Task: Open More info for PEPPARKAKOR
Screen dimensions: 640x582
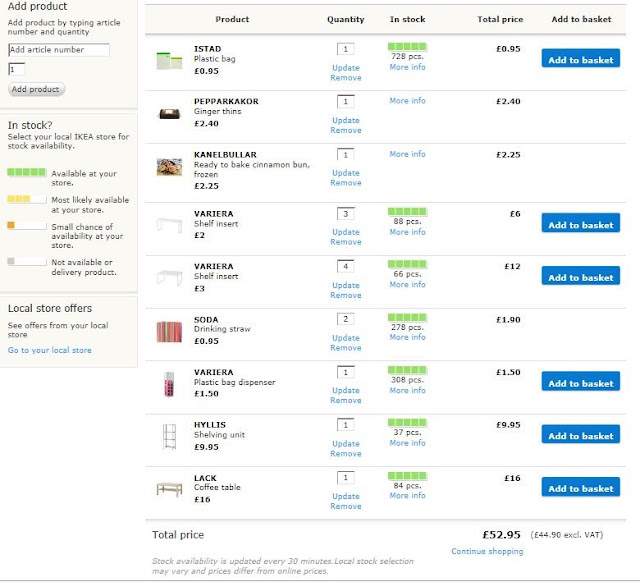Action: 407,100
